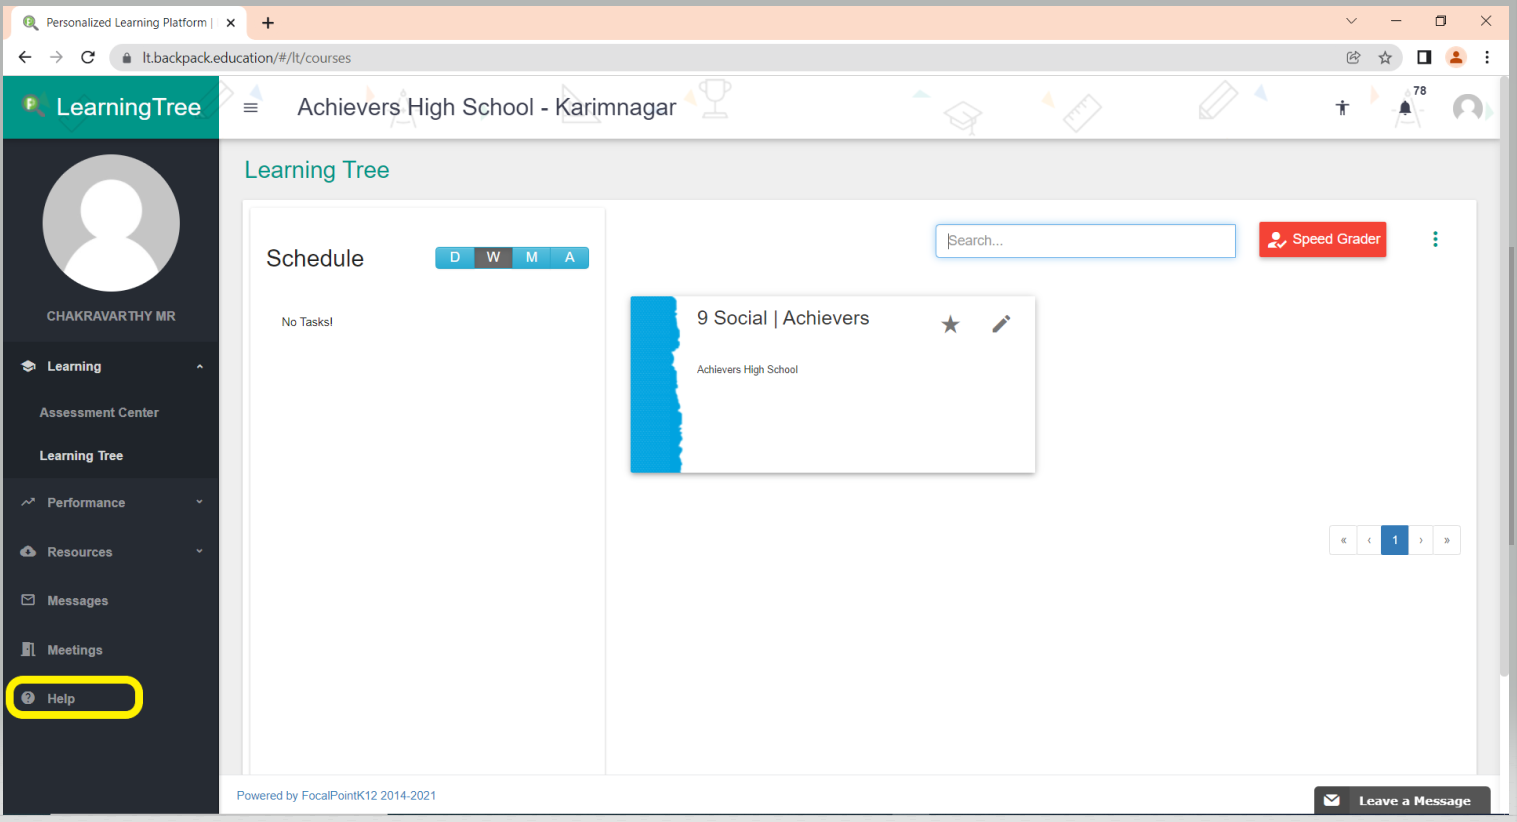
Task: Open the accessibility icon in header
Action: (x=1342, y=108)
